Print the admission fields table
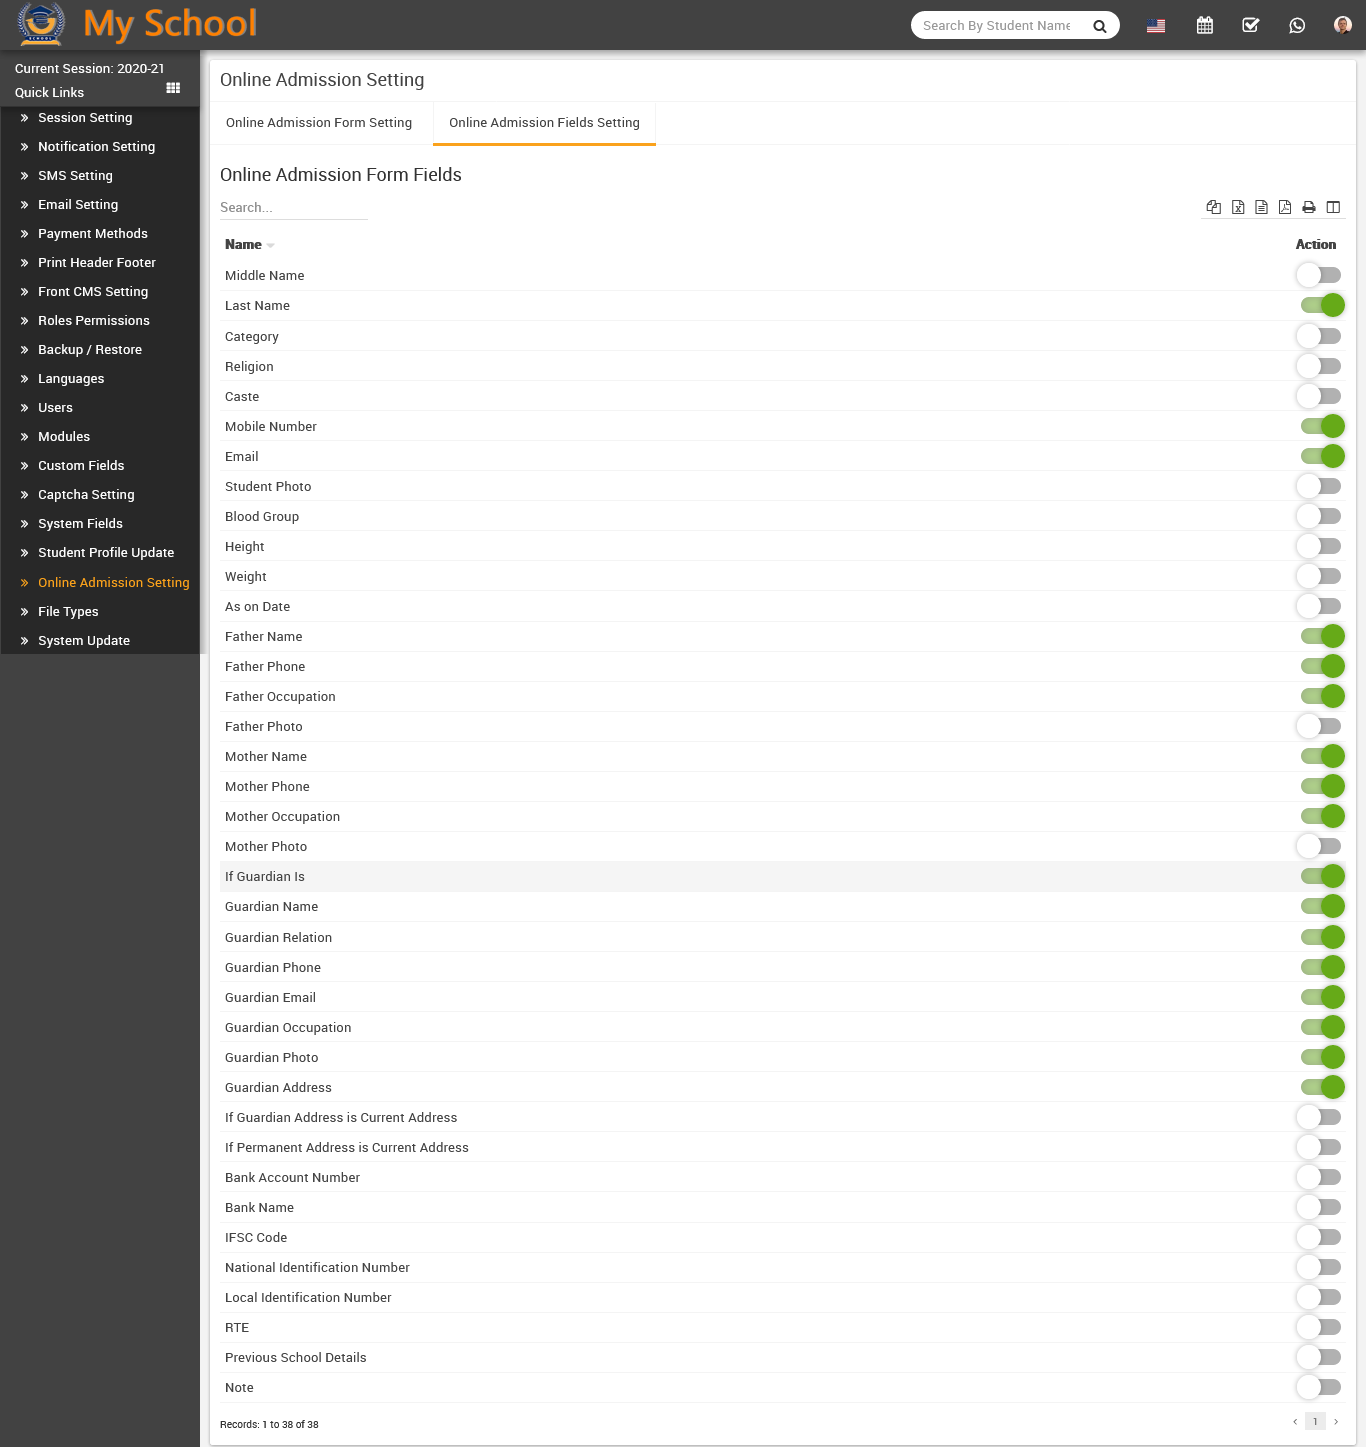The width and height of the screenshot is (1366, 1447). pyautogui.click(x=1309, y=207)
